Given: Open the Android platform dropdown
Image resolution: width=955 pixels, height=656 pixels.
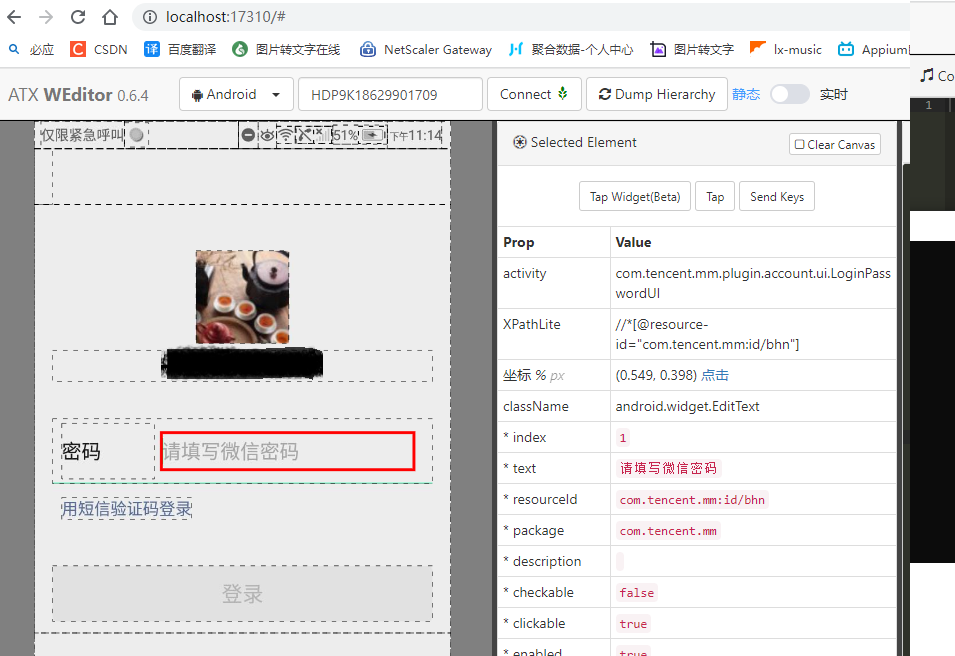Looking at the screenshot, I should 236,94.
